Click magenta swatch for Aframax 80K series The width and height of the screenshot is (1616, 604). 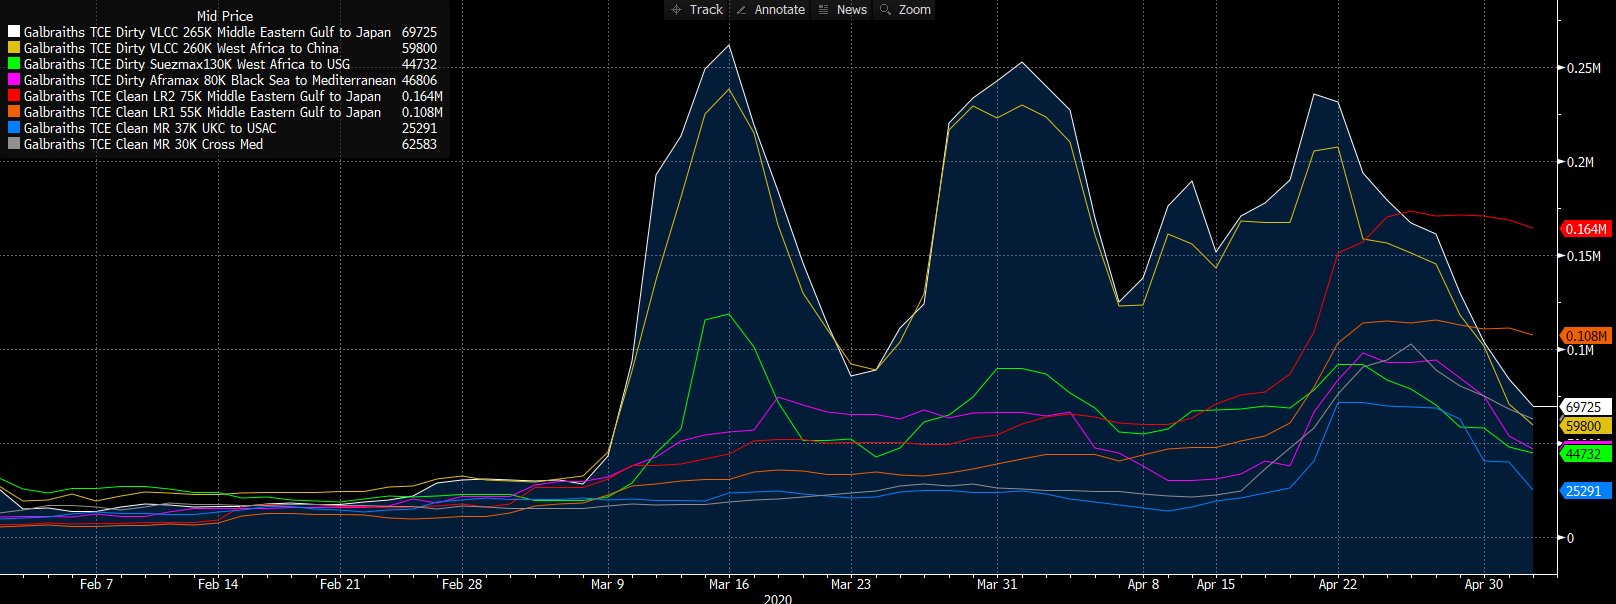pos(14,80)
